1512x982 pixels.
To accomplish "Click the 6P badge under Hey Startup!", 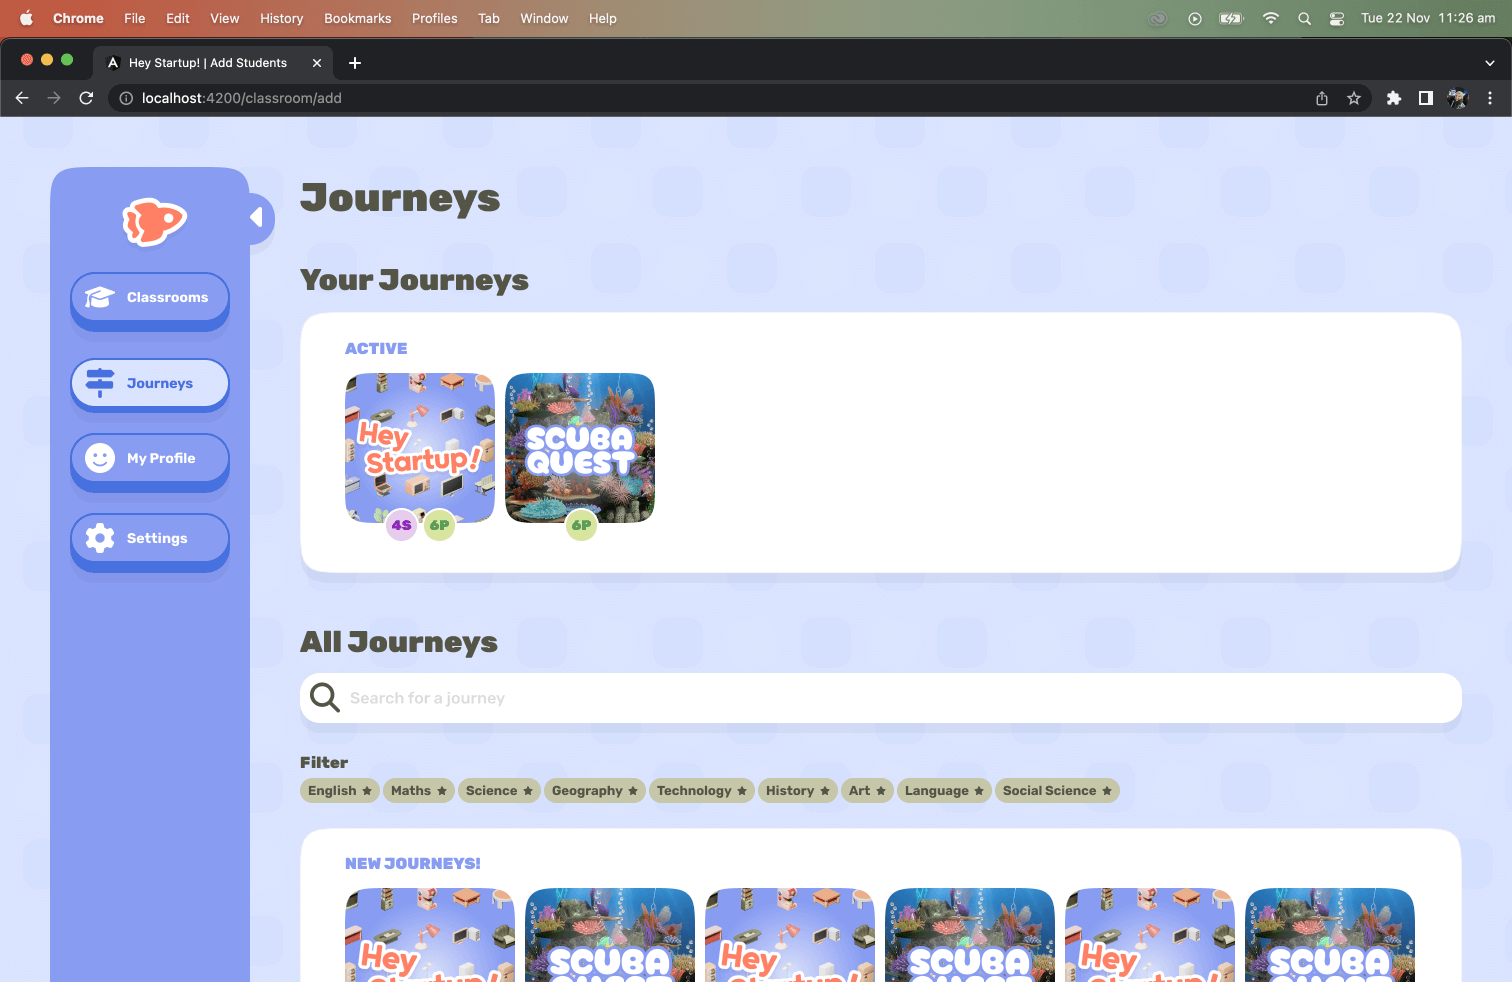I will coord(439,525).
